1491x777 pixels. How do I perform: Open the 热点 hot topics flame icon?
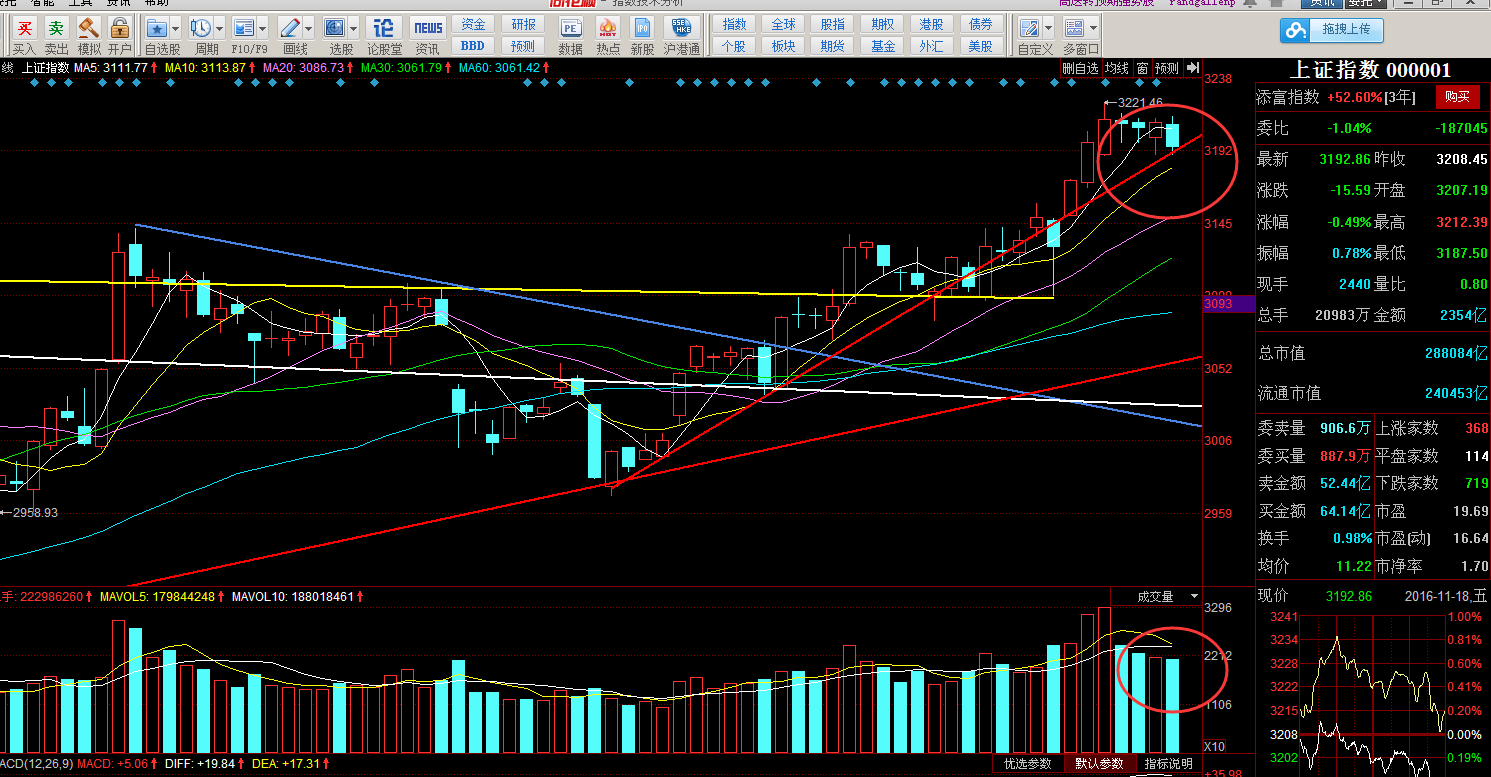(608, 28)
